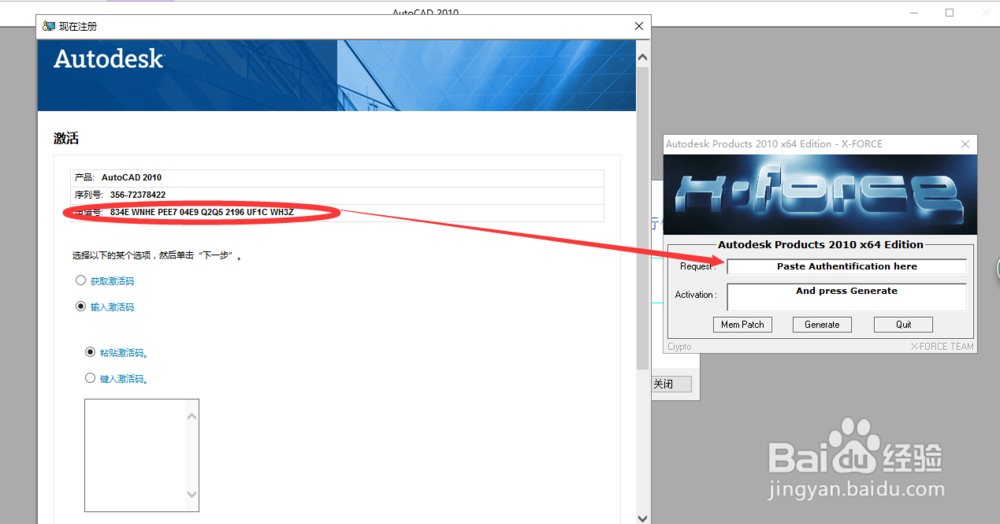This screenshot has height=524, width=1000.
Task: Click the request code 834E WNHE text
Action: click(x=202, y=212)
